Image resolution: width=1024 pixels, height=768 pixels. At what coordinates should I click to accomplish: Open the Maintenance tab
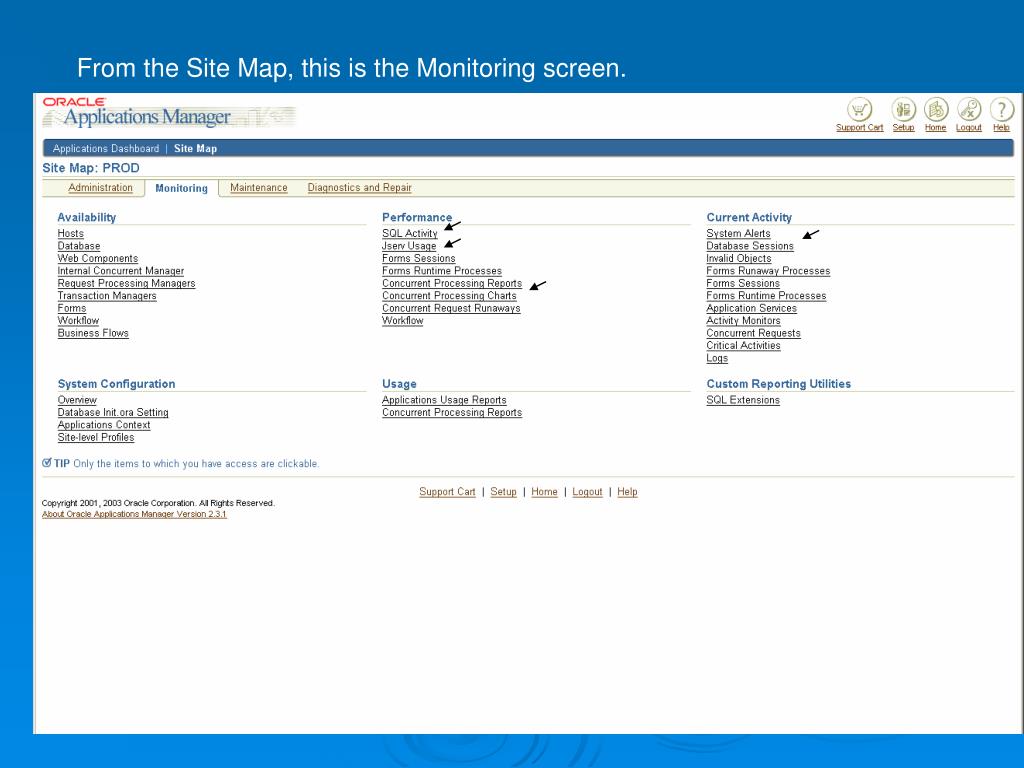tap(258, 188)
